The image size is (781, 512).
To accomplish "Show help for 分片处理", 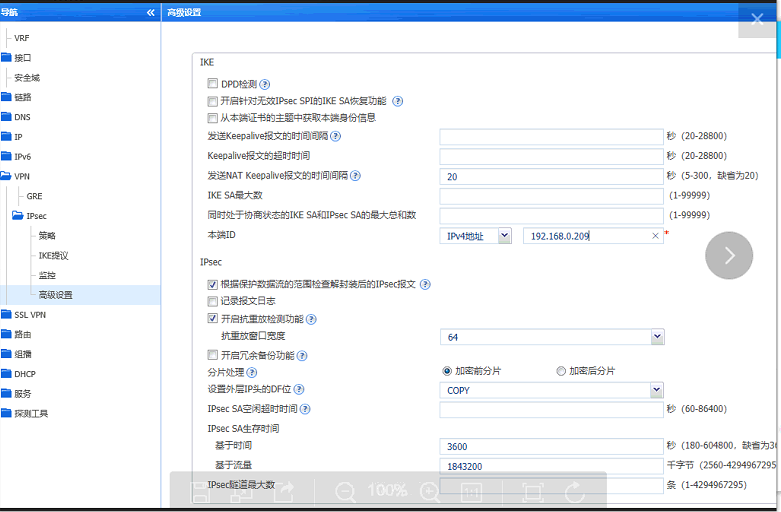I will tap(252, 373).
